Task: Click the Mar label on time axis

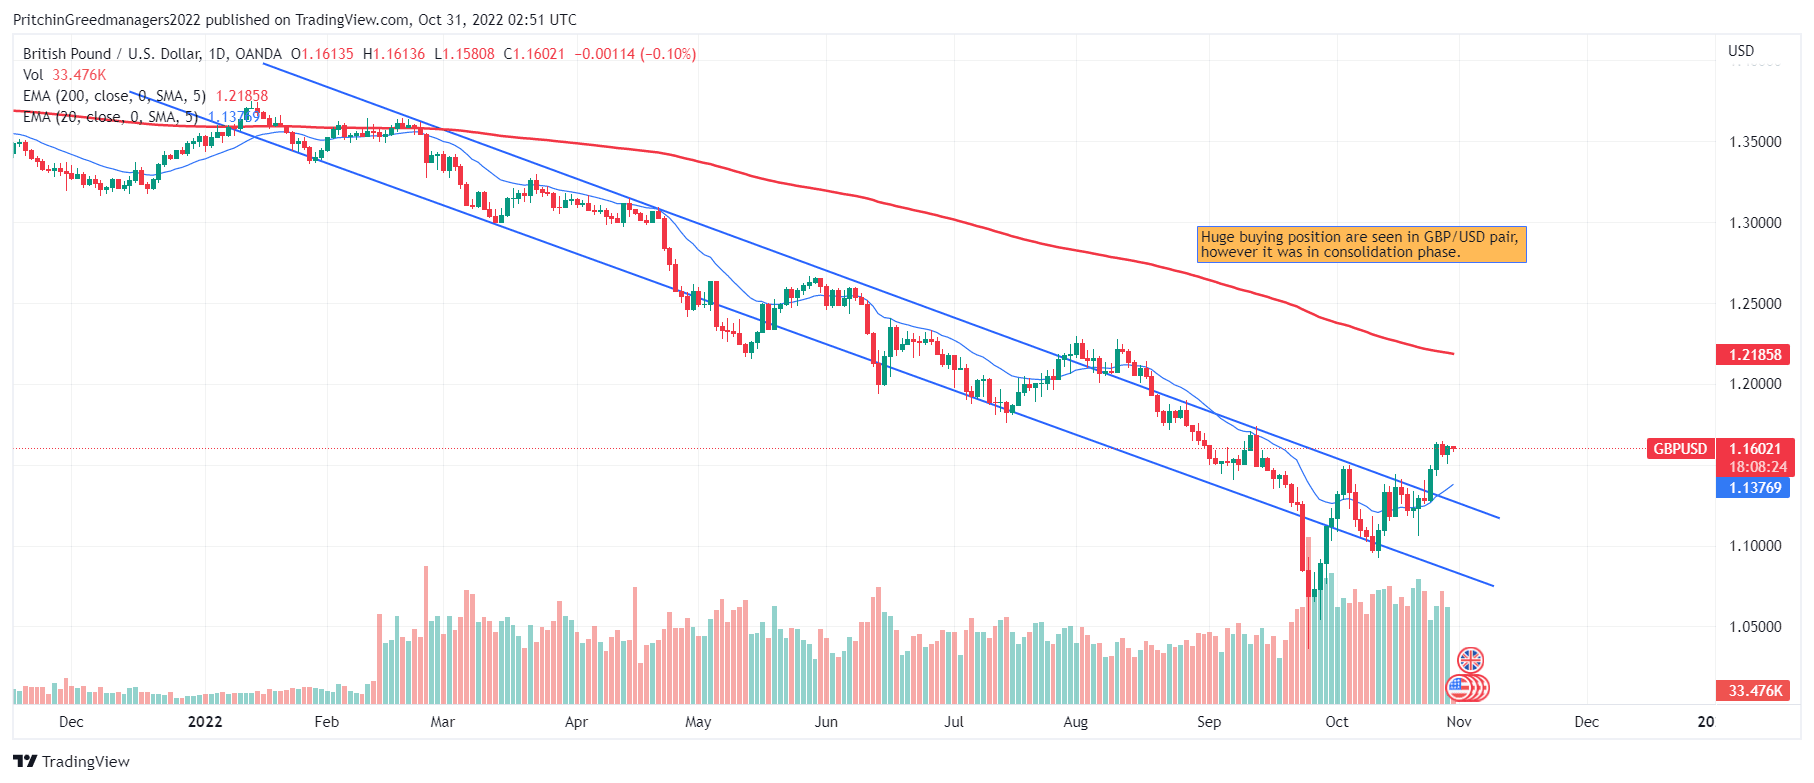Action: coord(442,722)
